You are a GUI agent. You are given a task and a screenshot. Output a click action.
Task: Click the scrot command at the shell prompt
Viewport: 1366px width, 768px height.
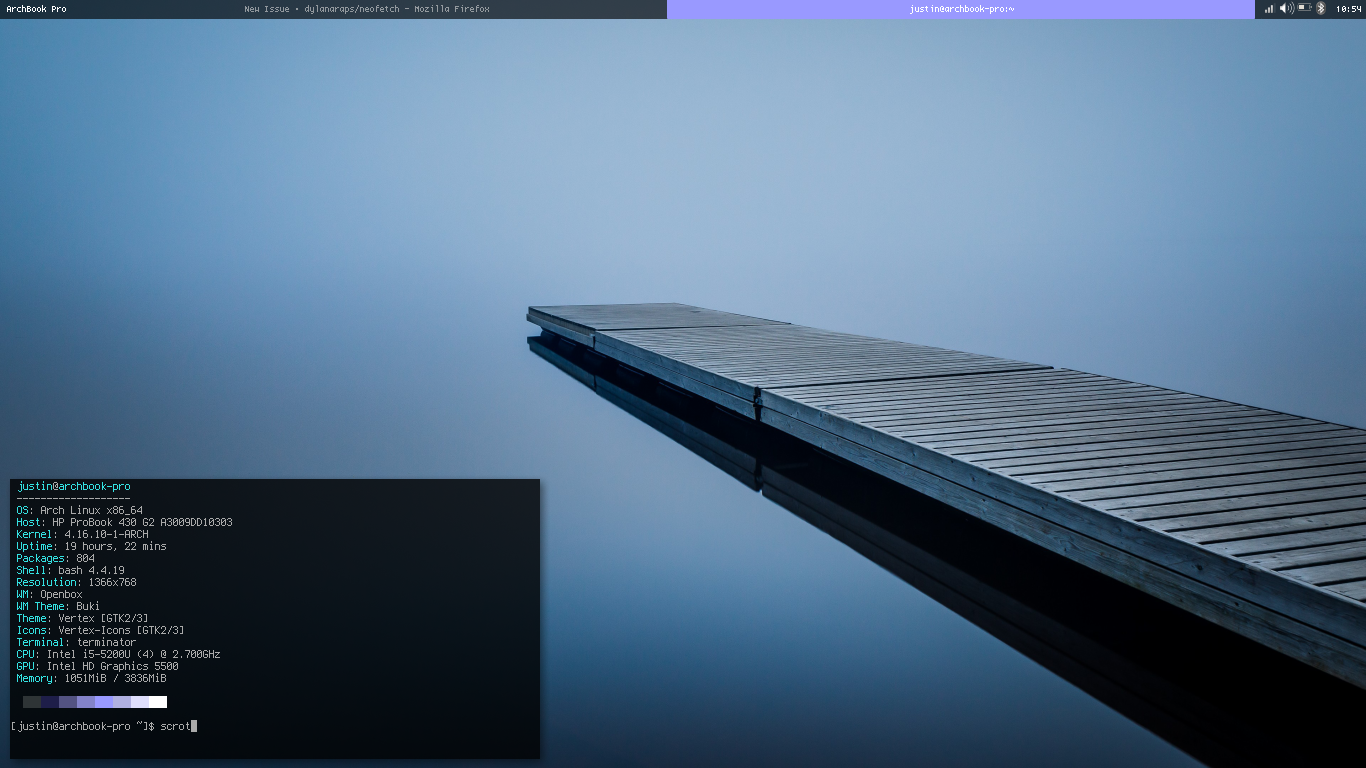[x=175, y=726]
